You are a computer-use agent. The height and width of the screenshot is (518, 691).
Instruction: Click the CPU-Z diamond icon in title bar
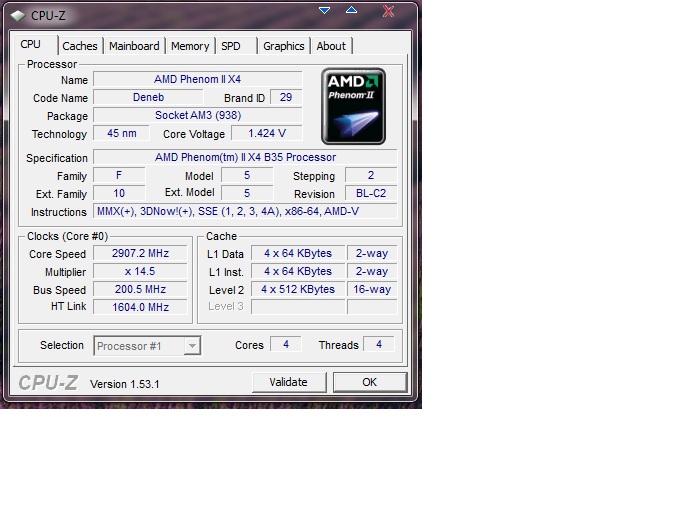(x=18, y=16)
